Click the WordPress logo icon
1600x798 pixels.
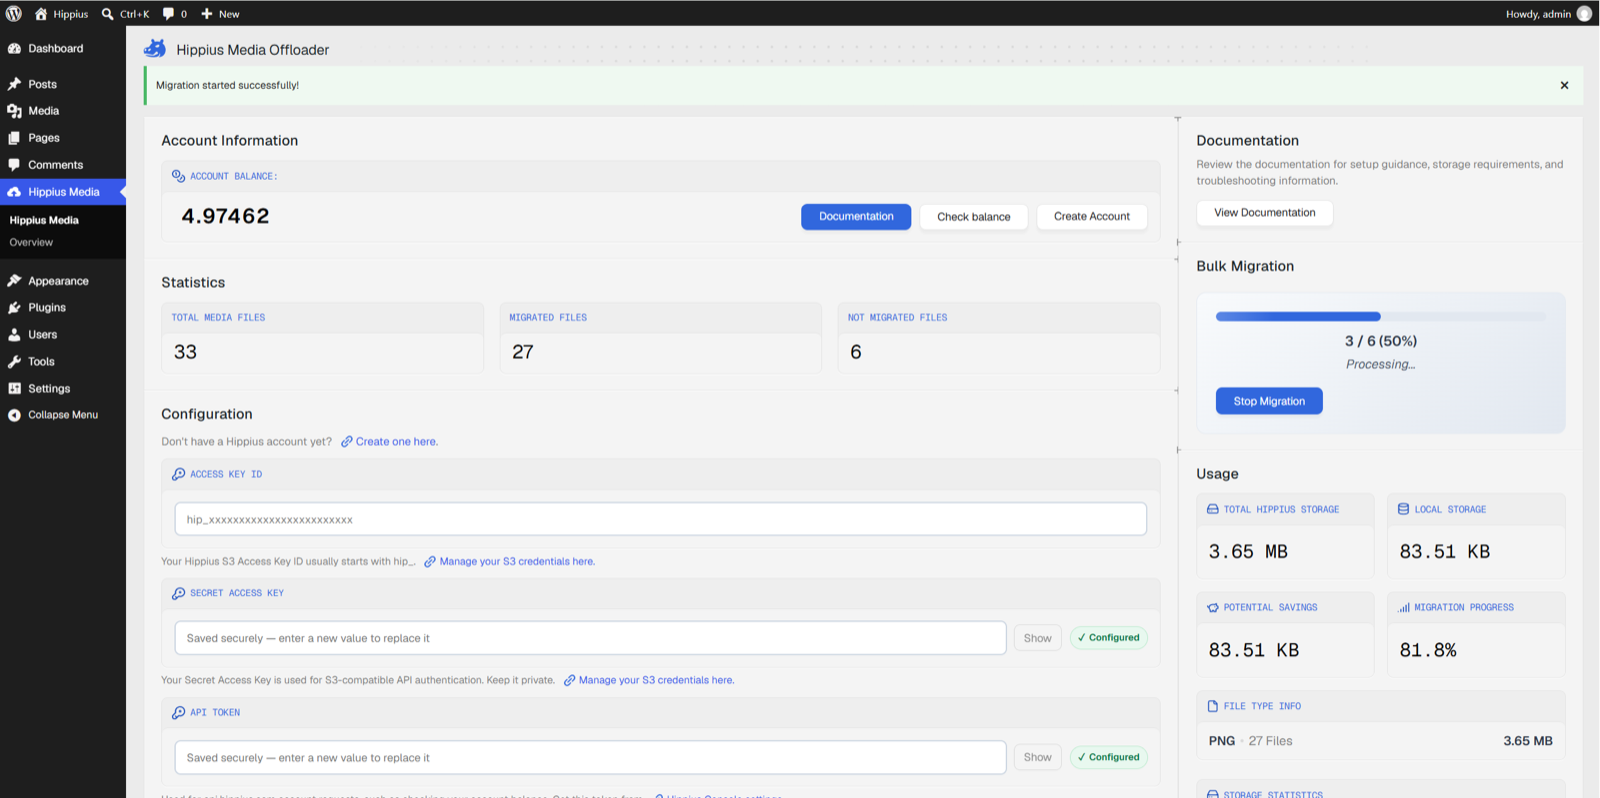pyautogui.click(x=14, y=14)
